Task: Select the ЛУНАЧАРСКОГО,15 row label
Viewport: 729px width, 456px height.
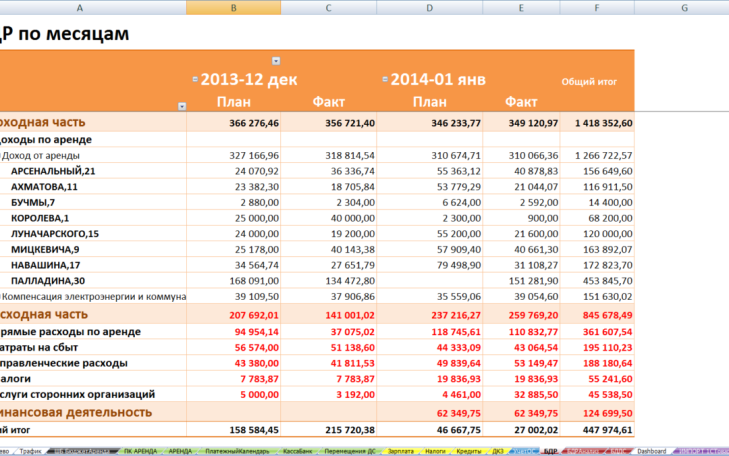Action: pos(55,234)
